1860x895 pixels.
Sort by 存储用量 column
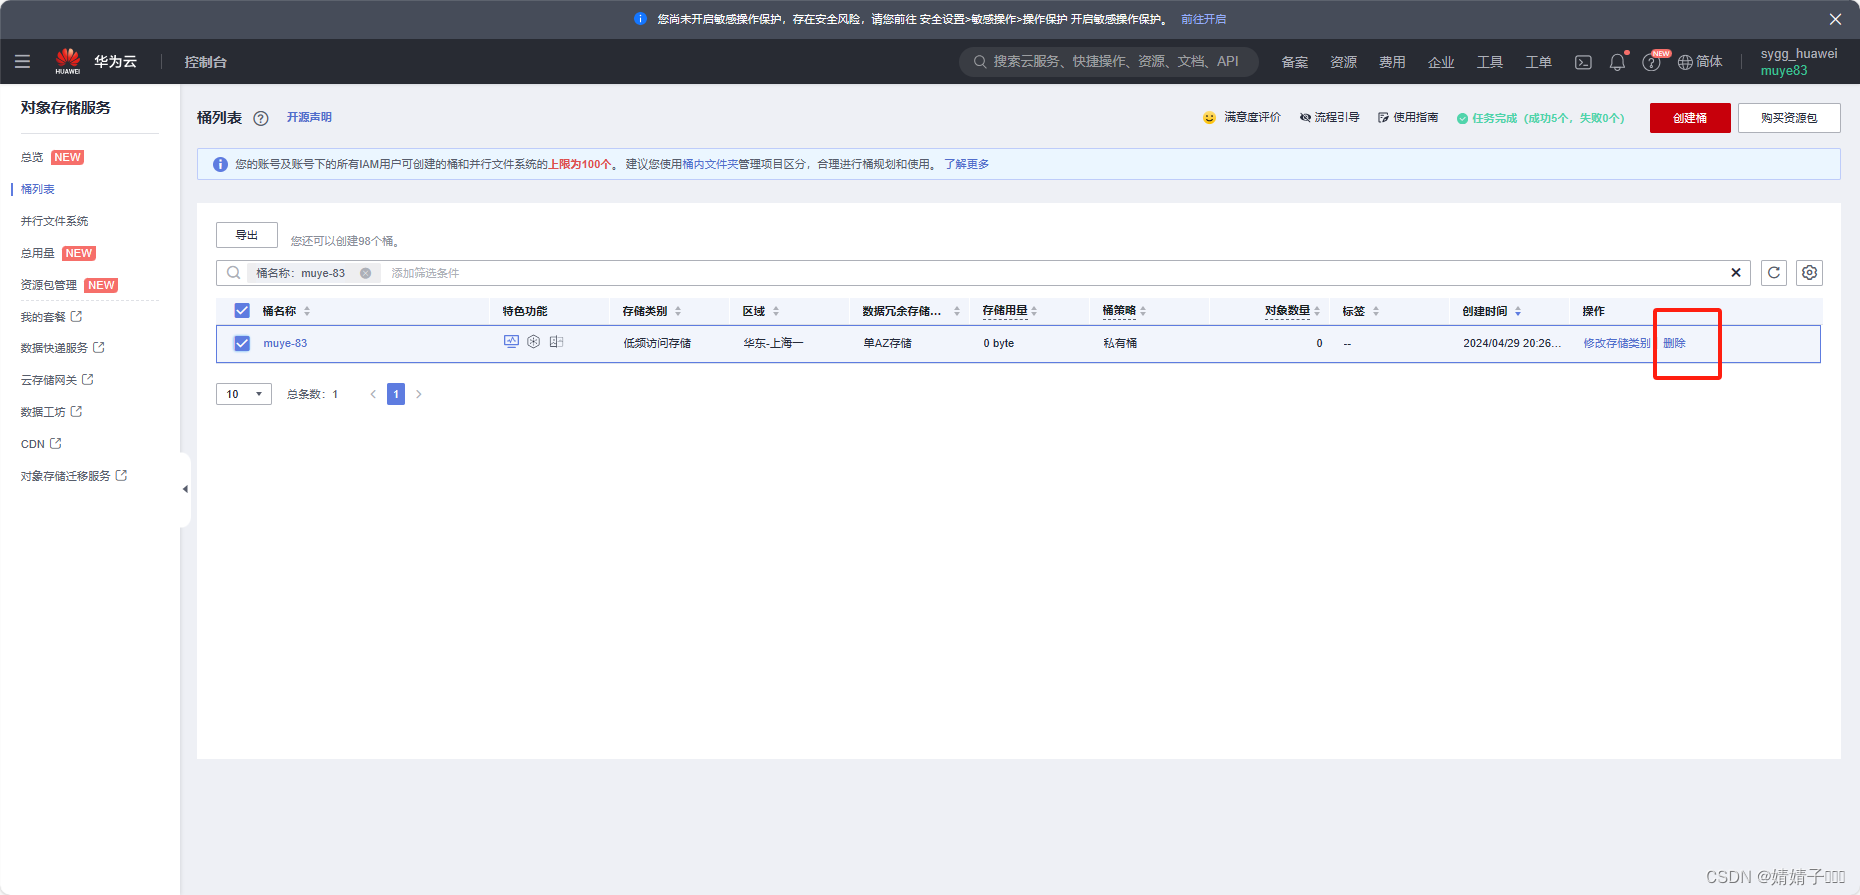[x=1034, y=311]
